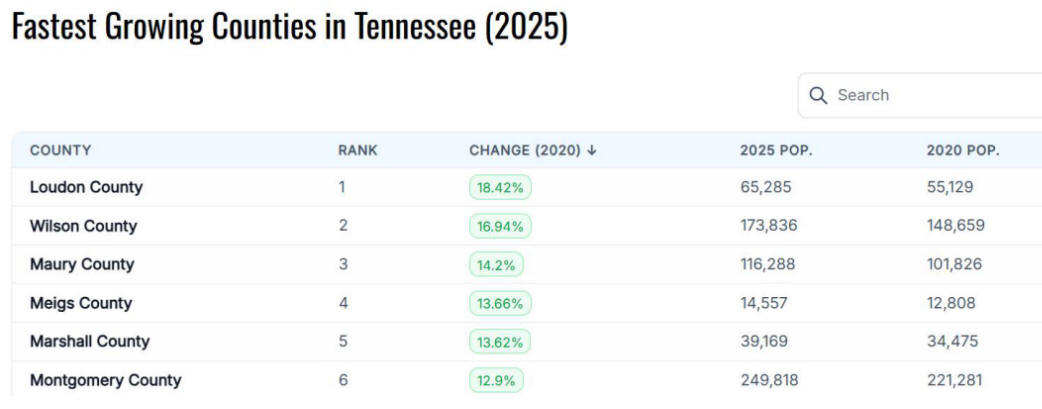Open the Meigs County link
1042x409 pixels.
(x=81, y=303)
